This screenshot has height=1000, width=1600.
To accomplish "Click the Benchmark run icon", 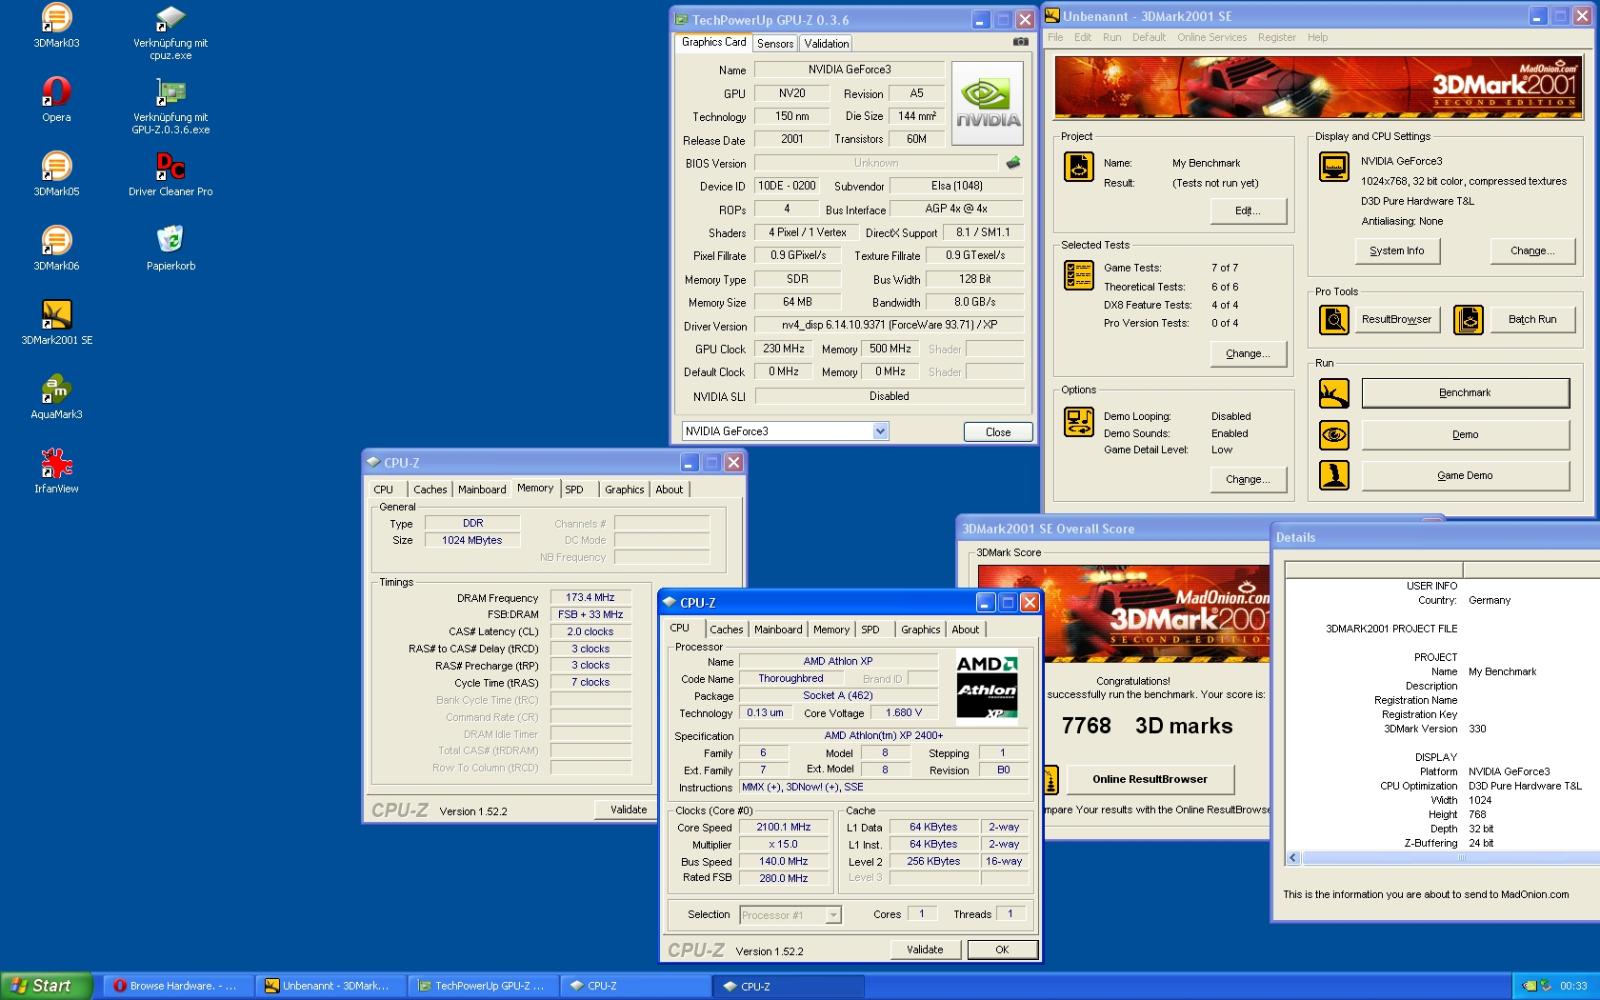I will [x=1334, y=393].
